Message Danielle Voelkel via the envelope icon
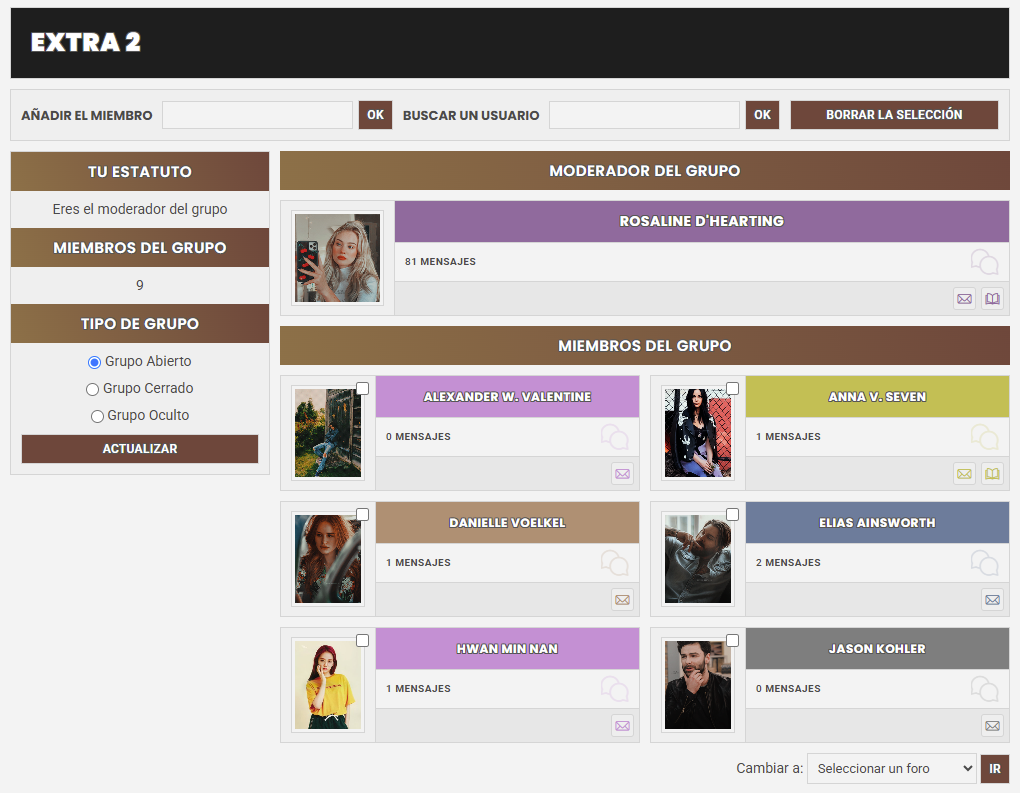This screenshot has width=1020, height=793. pos(623,600)
